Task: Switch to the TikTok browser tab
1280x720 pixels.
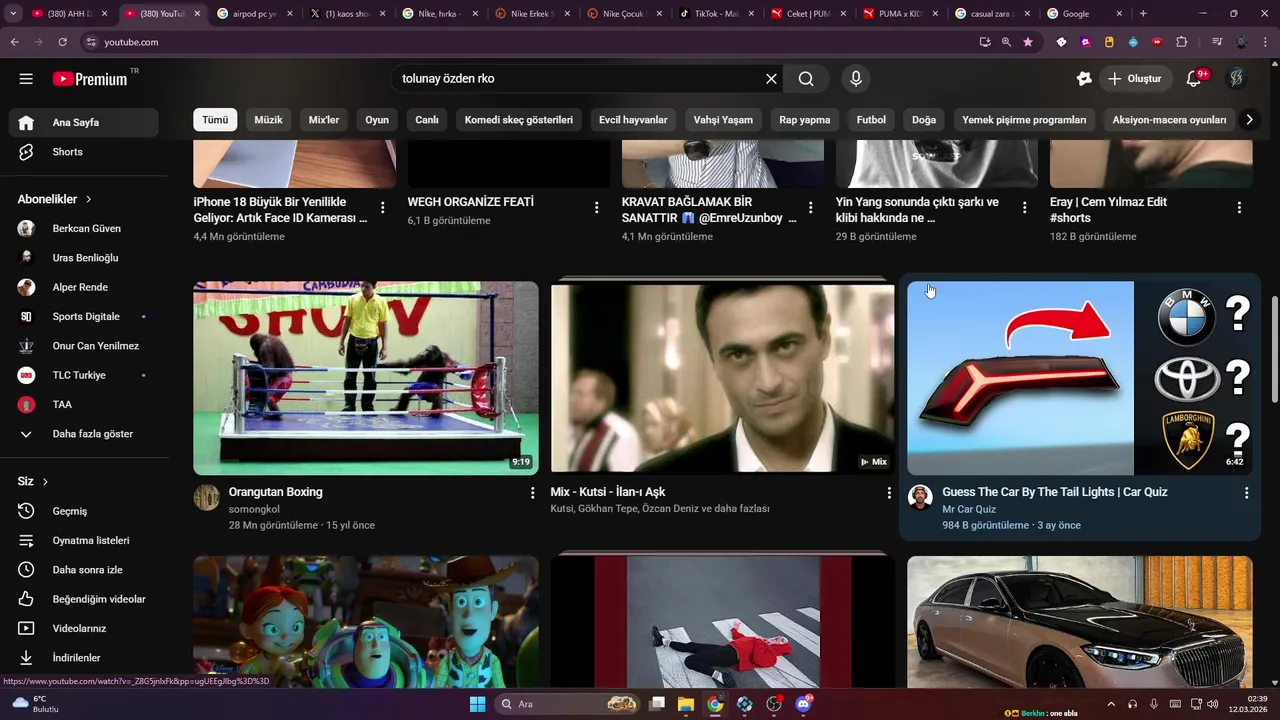Action: tap(716, 14)
